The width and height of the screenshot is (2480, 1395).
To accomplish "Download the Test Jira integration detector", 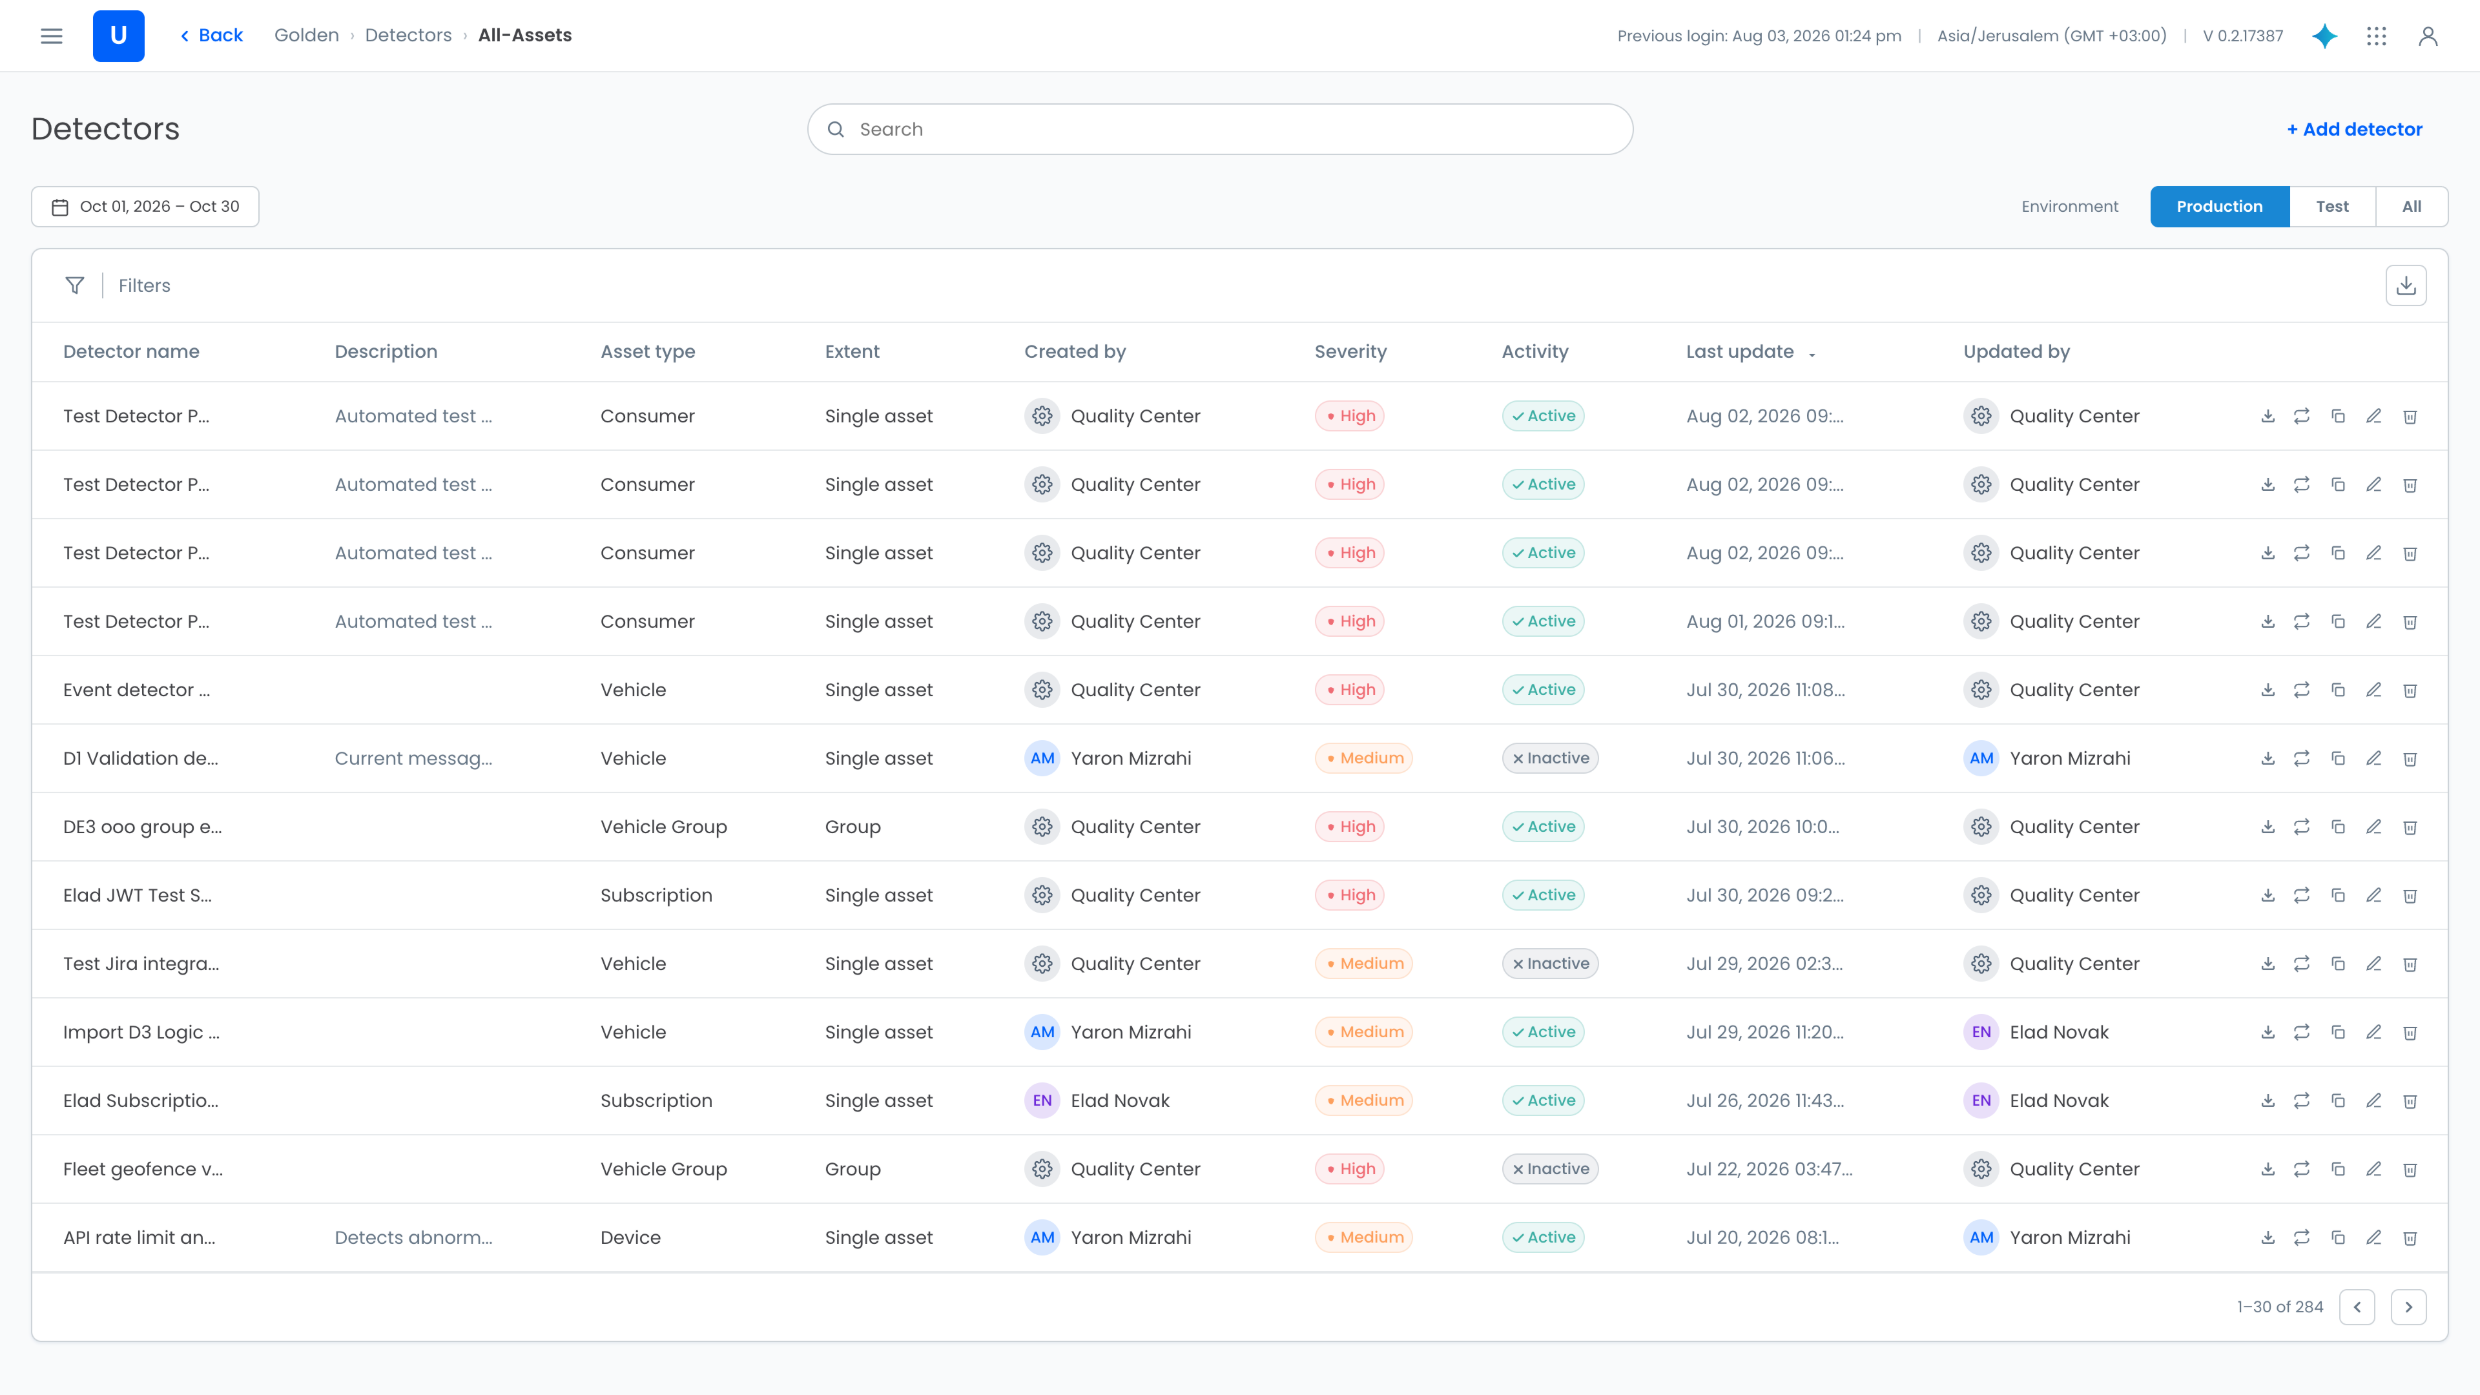I will (x=2268, y=964).
